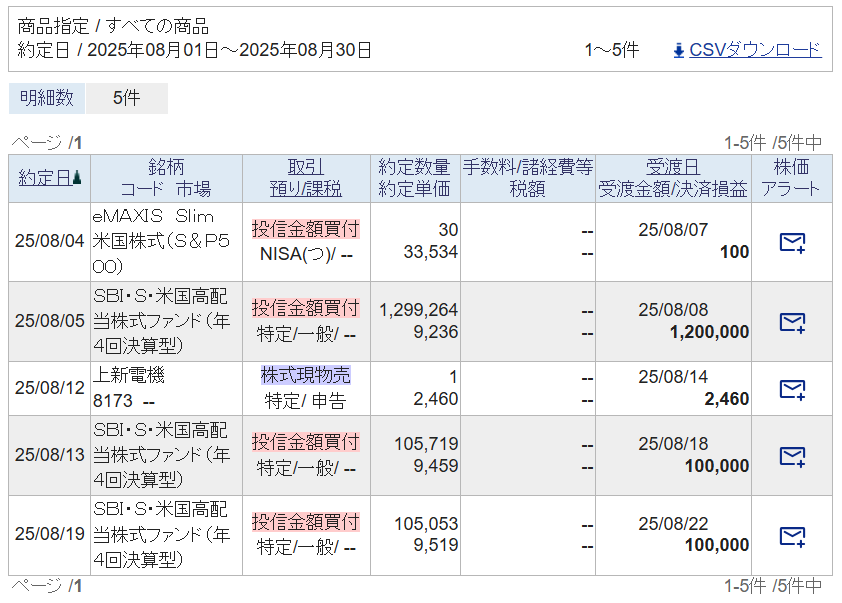Select 上新電機 stock name
The width and height of the screenshot is (842, 603).
pos(129,375)
